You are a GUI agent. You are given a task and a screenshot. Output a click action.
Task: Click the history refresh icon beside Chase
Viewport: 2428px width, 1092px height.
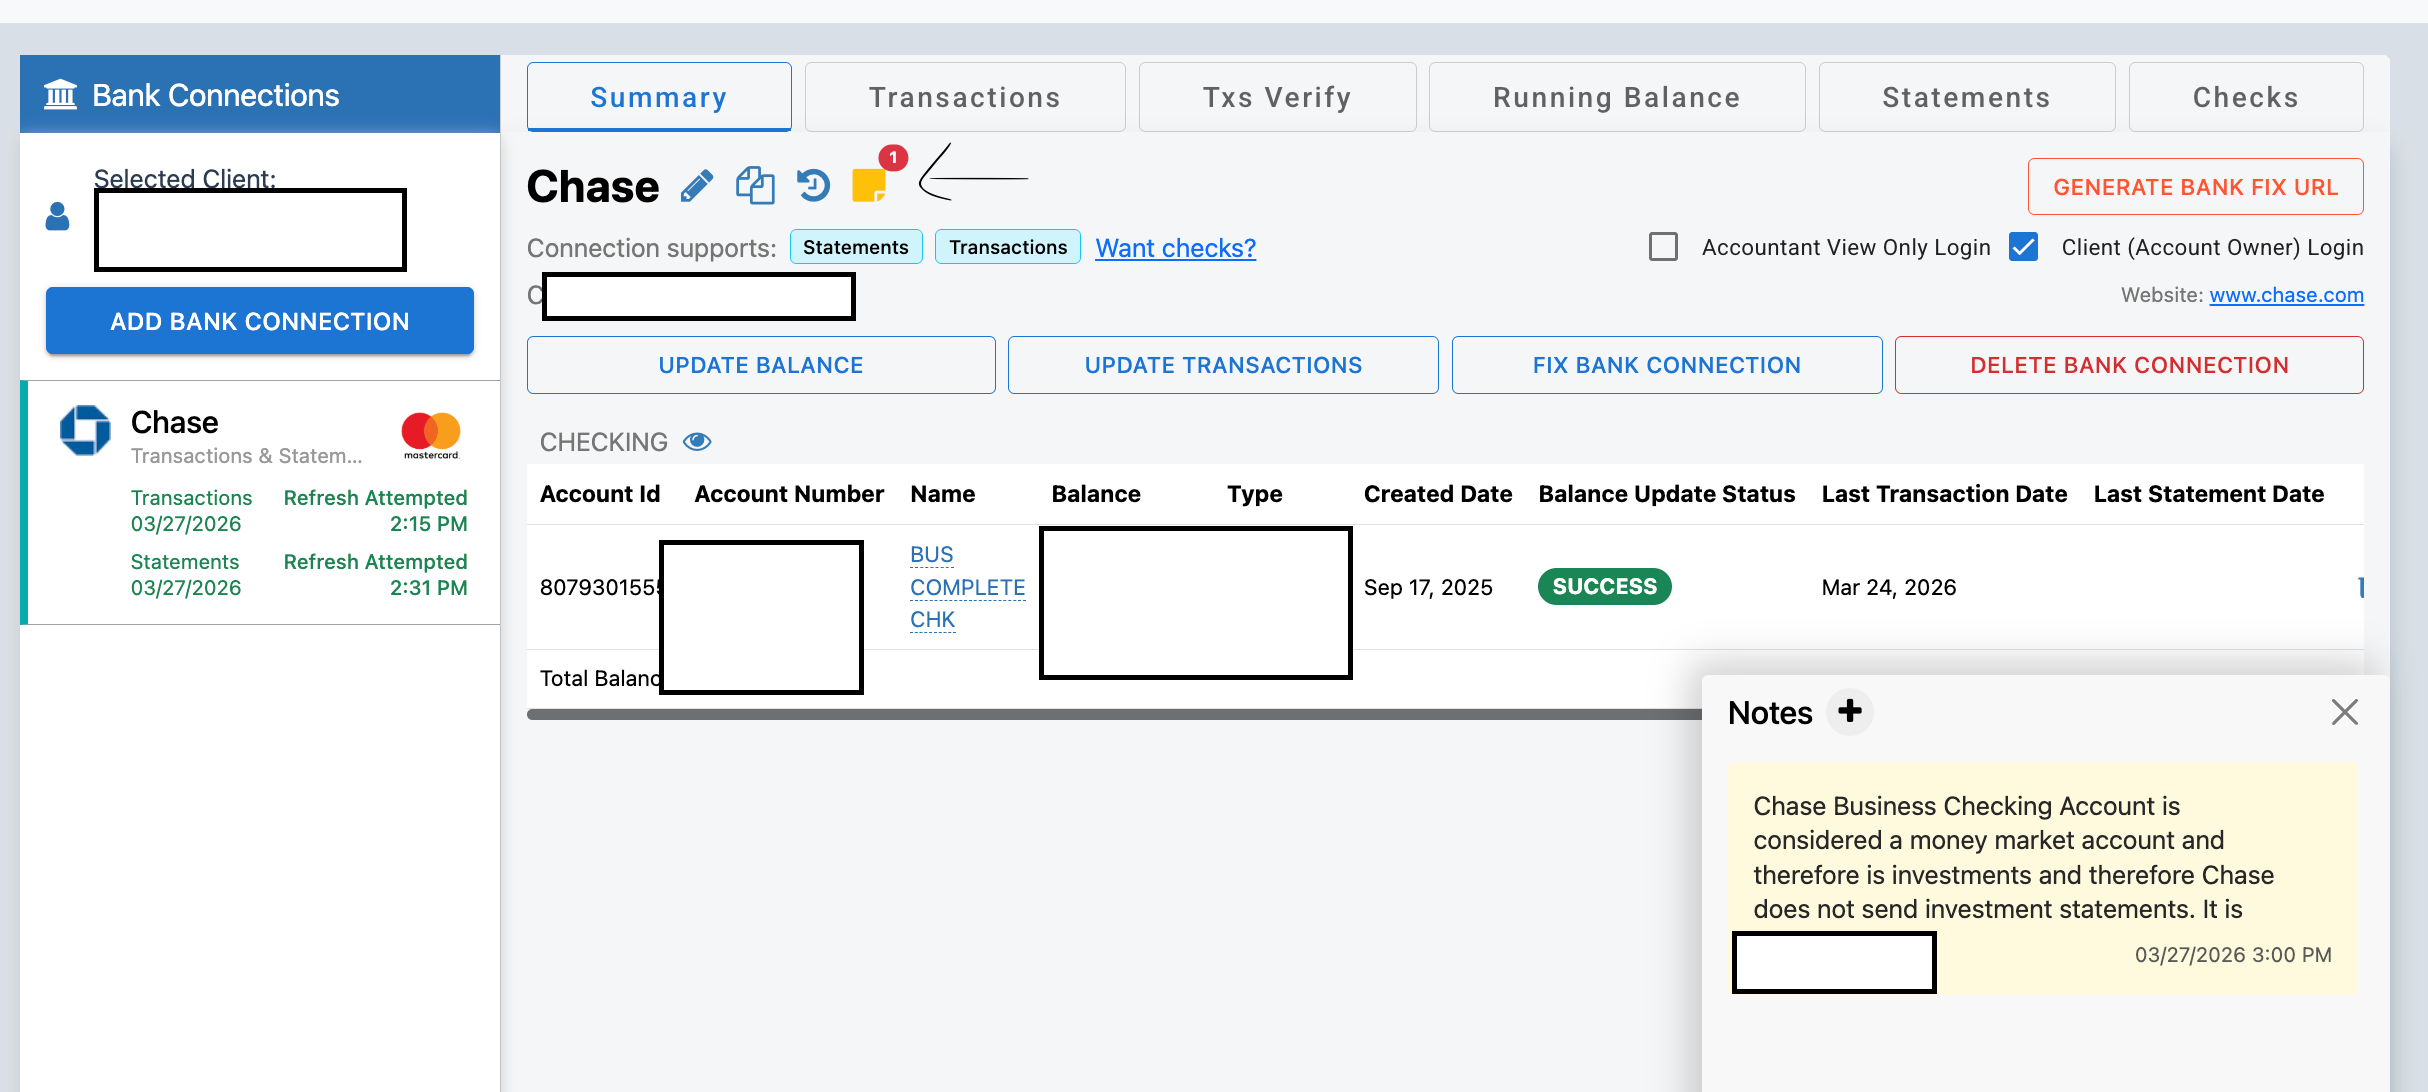click(813, 186)
